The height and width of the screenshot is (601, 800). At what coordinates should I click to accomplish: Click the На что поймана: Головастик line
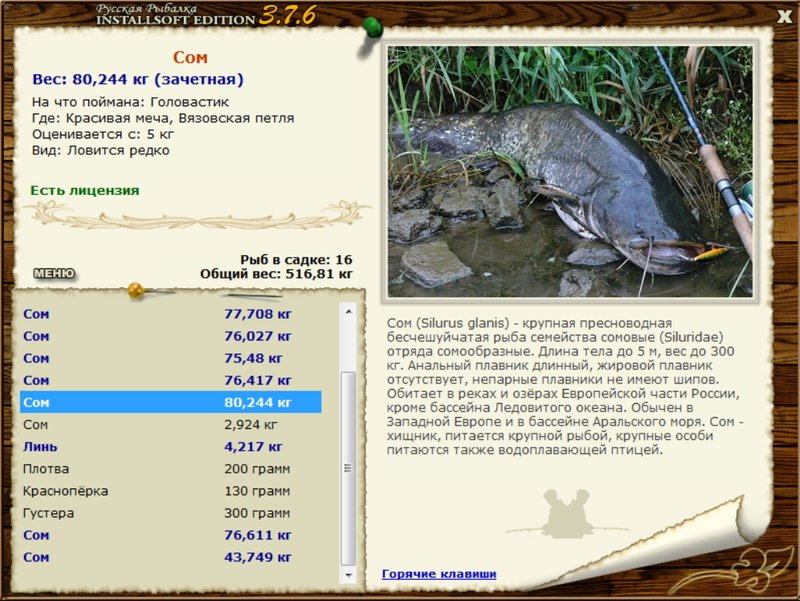click(x=131, y=102)
